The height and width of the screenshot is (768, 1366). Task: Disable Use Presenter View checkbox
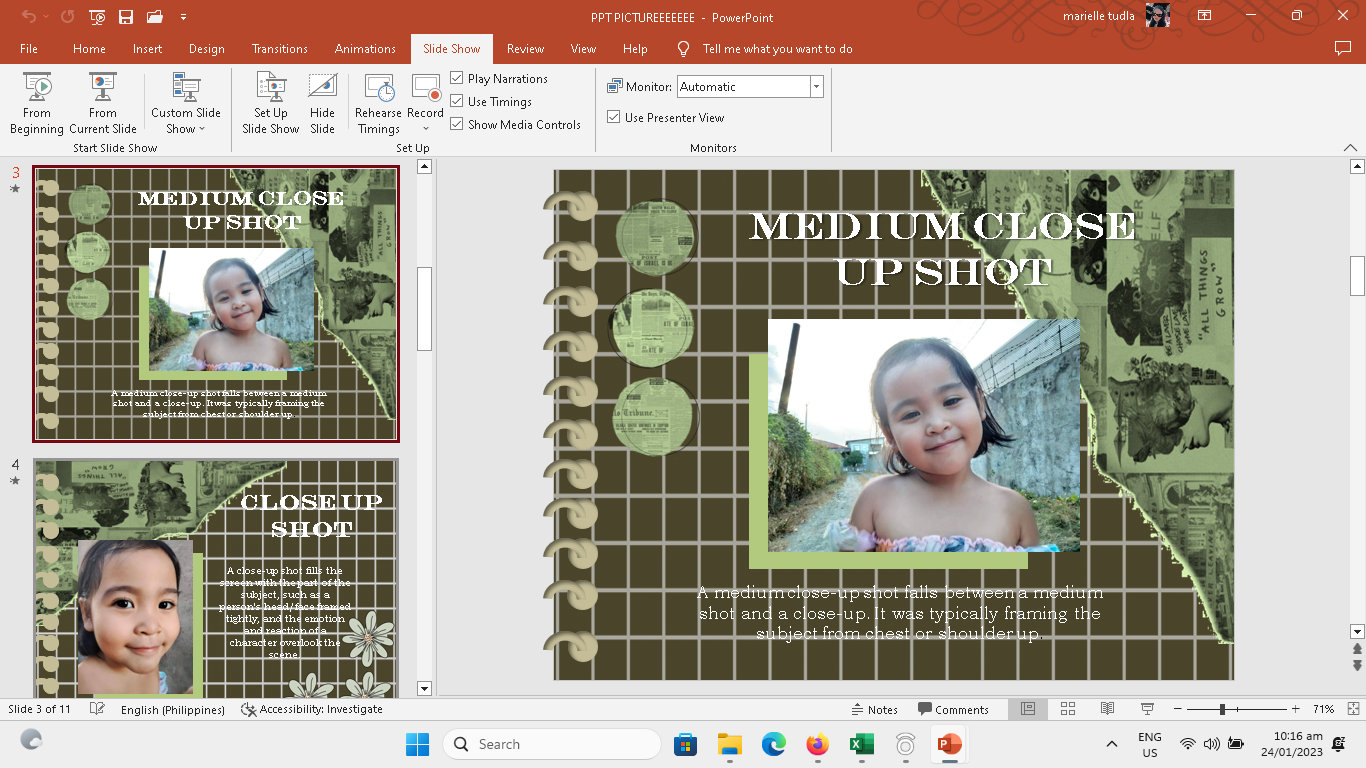tap(614, 117)
